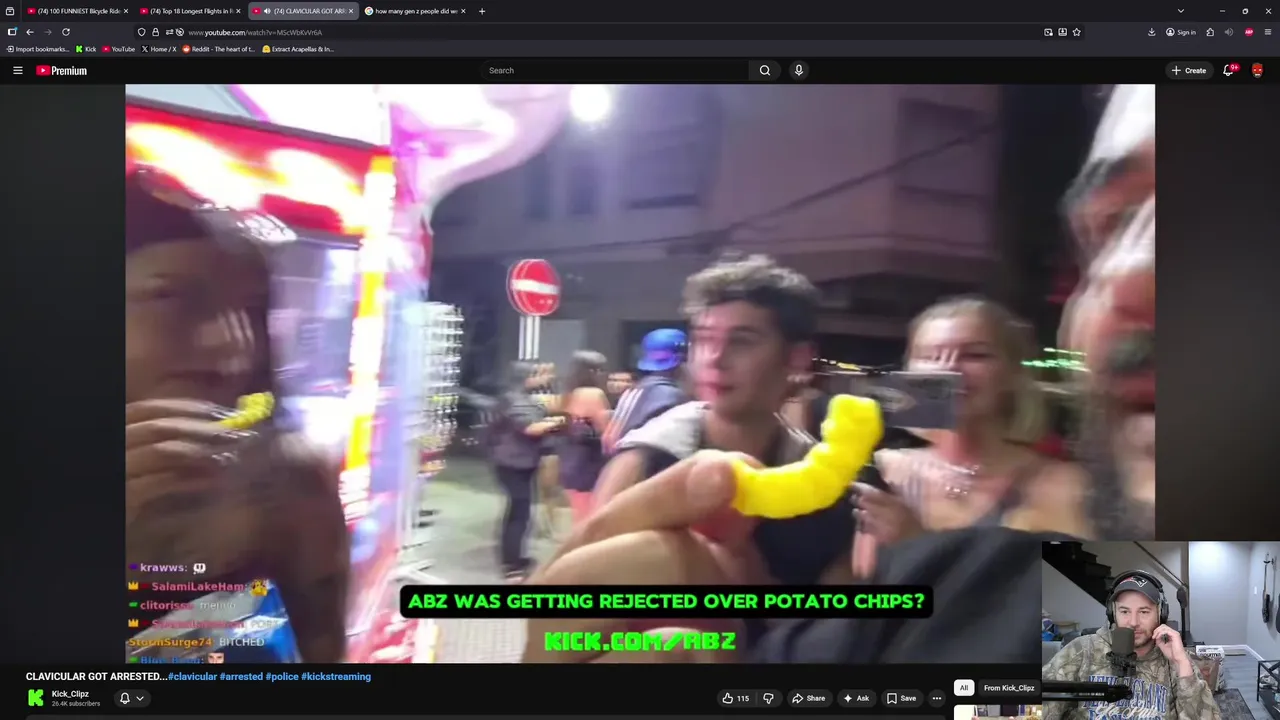This screenshot has height=720, width=1280.
Task: Close the 100 FUNNIEST Bicycle Ride tab
Action: click(x=126, y=11)
